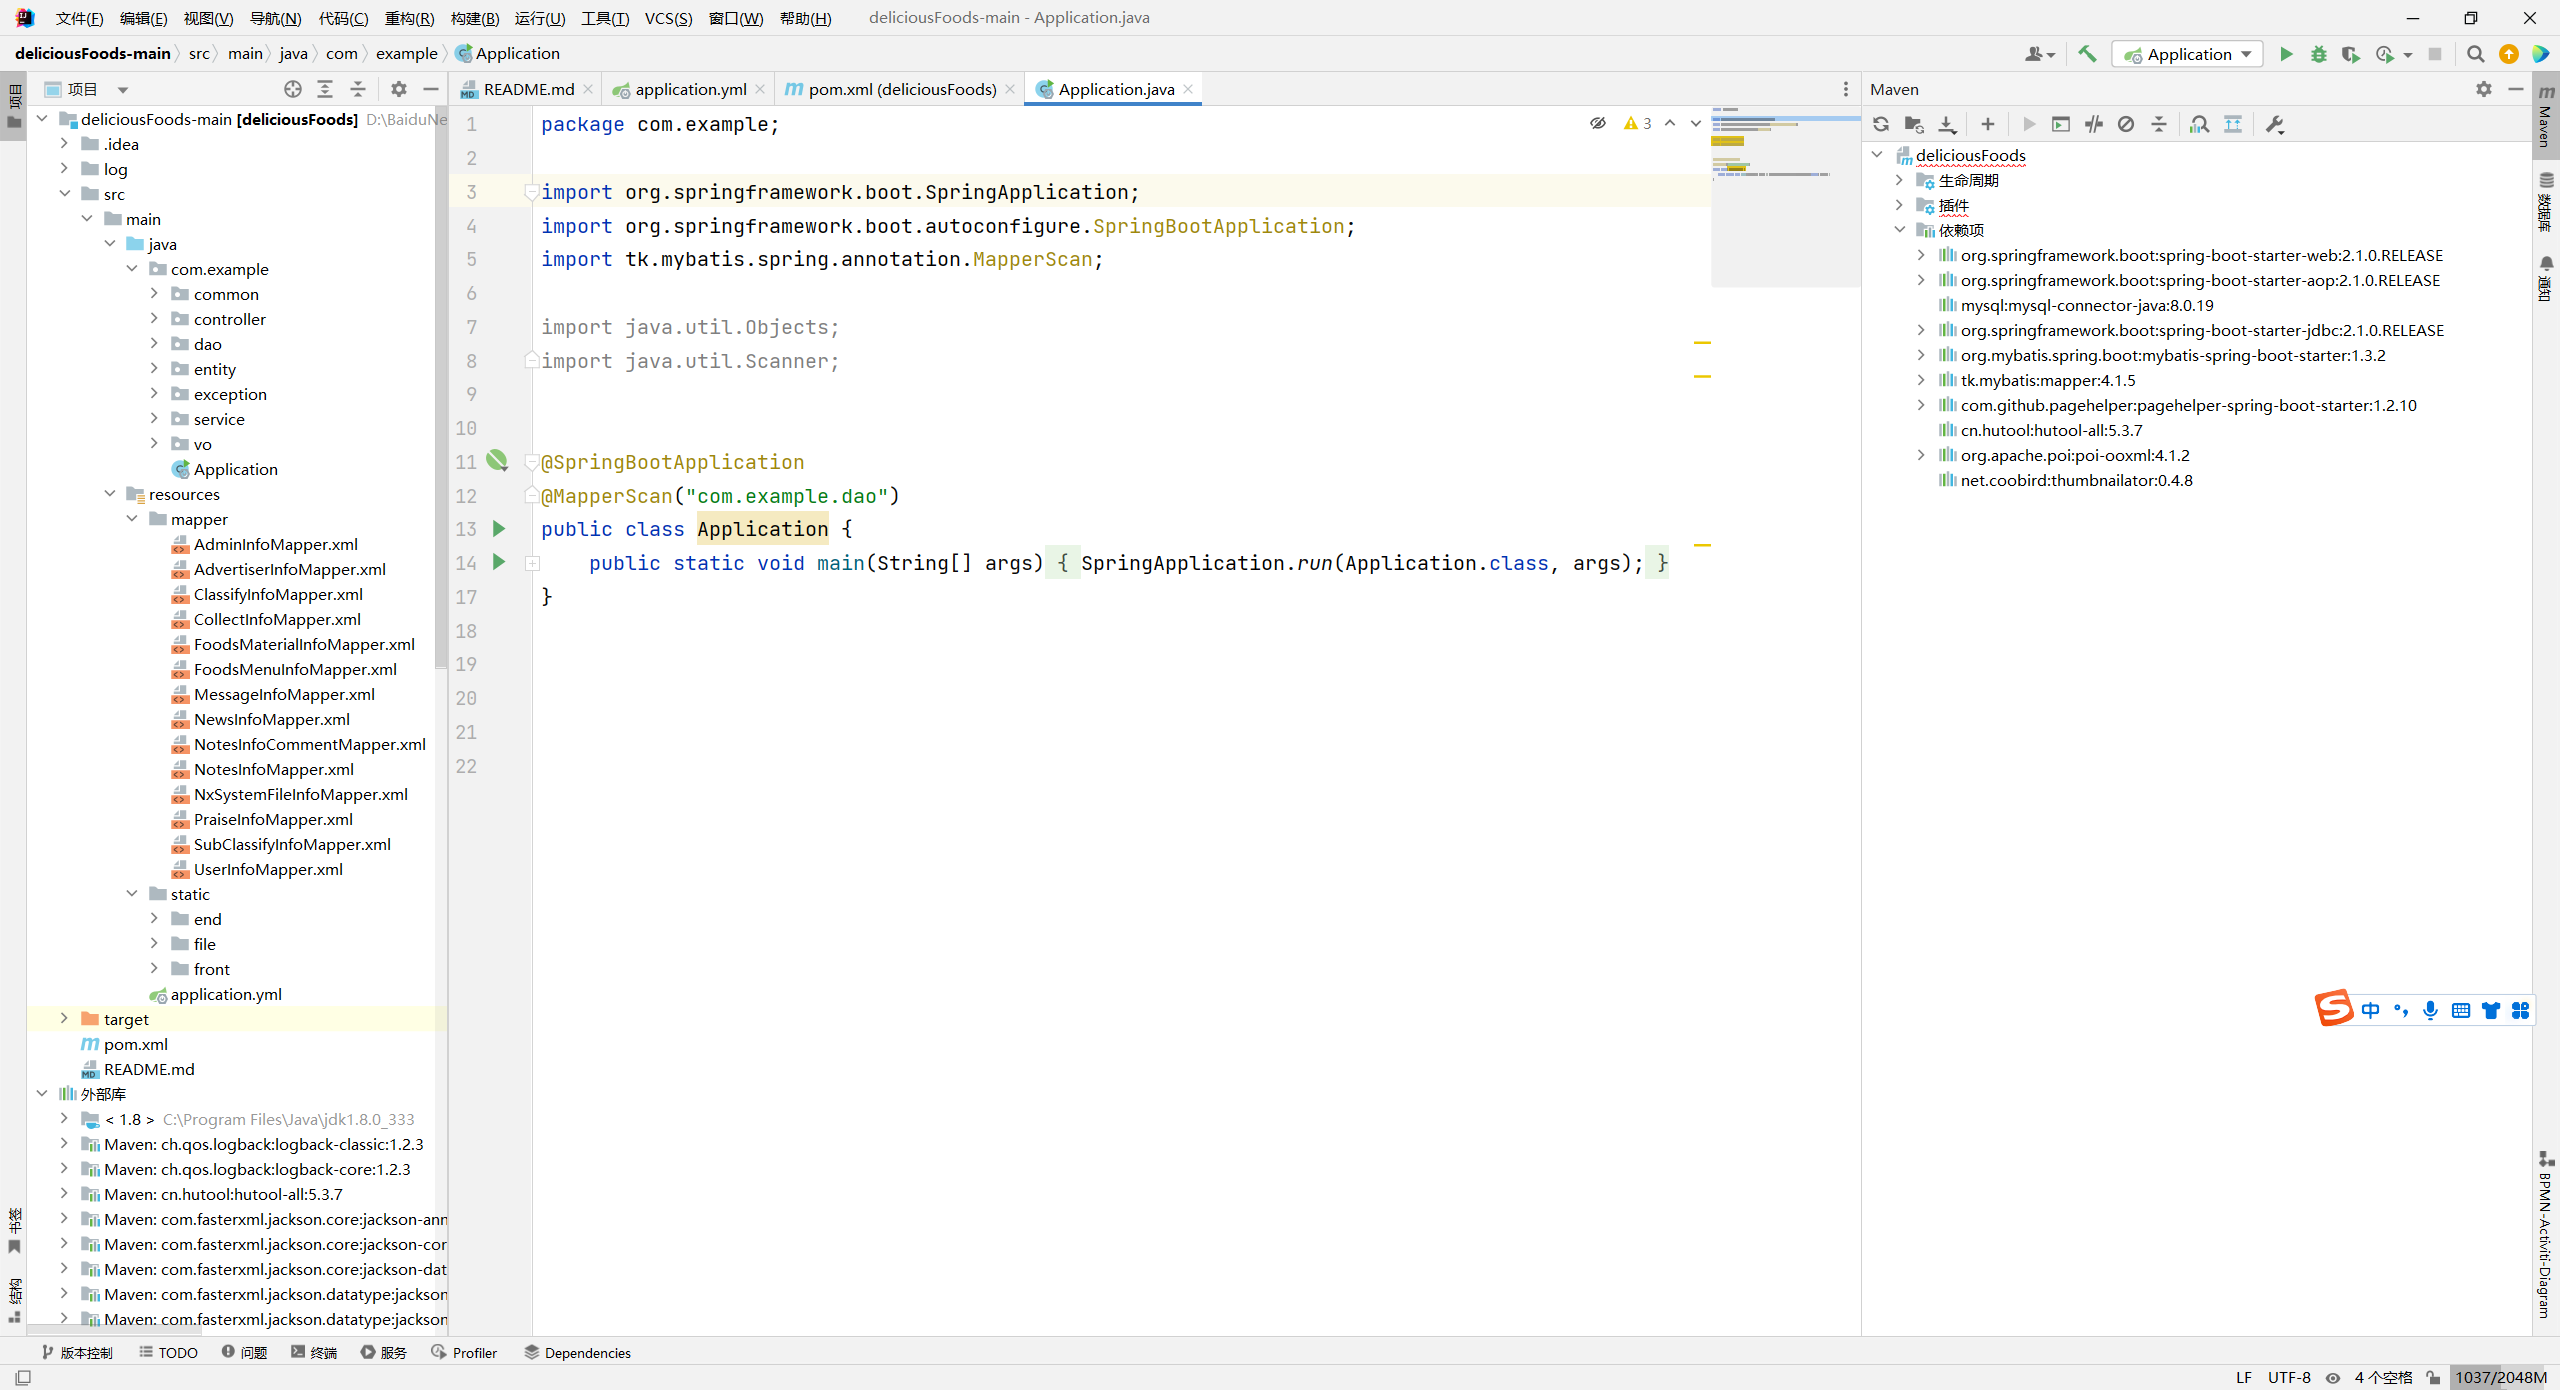
Task: Click the editor minimap preview
Action: tap(1784, 196)
